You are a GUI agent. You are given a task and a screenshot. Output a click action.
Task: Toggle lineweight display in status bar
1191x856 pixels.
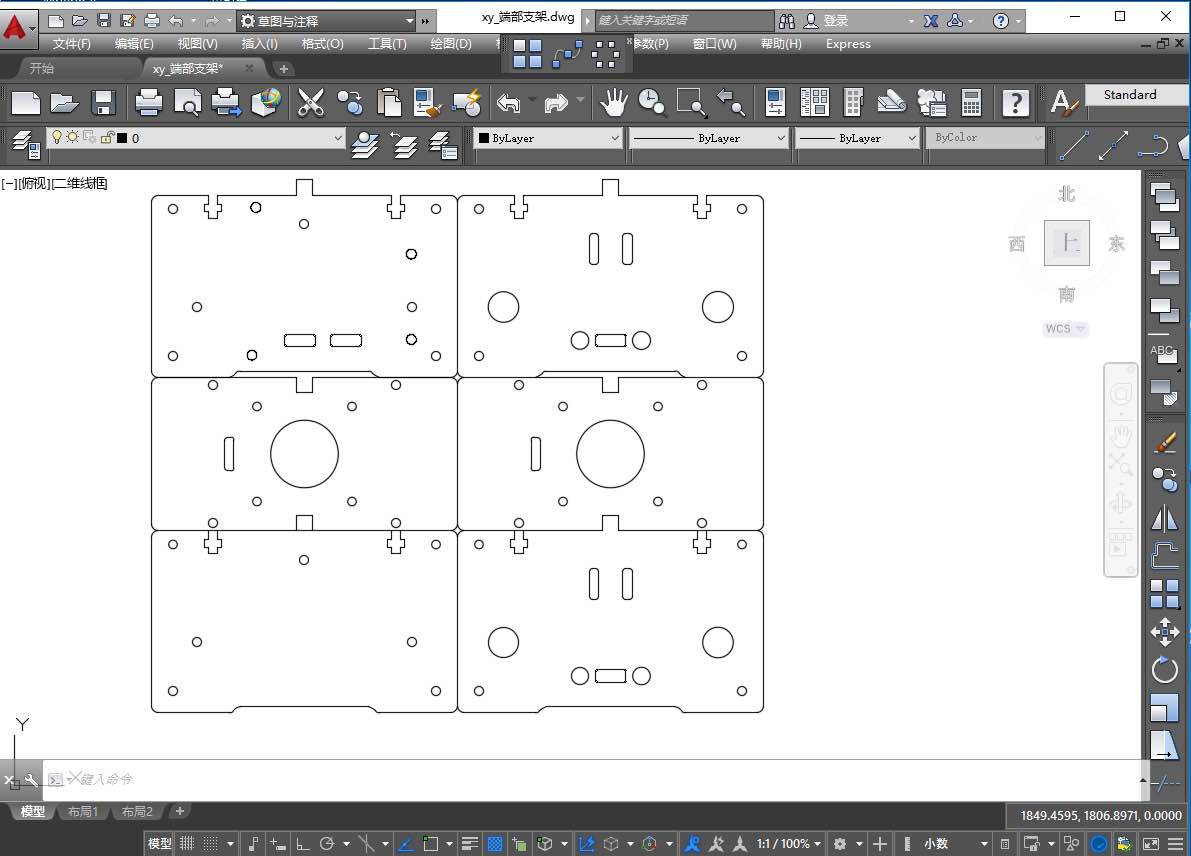click(470, 843)
